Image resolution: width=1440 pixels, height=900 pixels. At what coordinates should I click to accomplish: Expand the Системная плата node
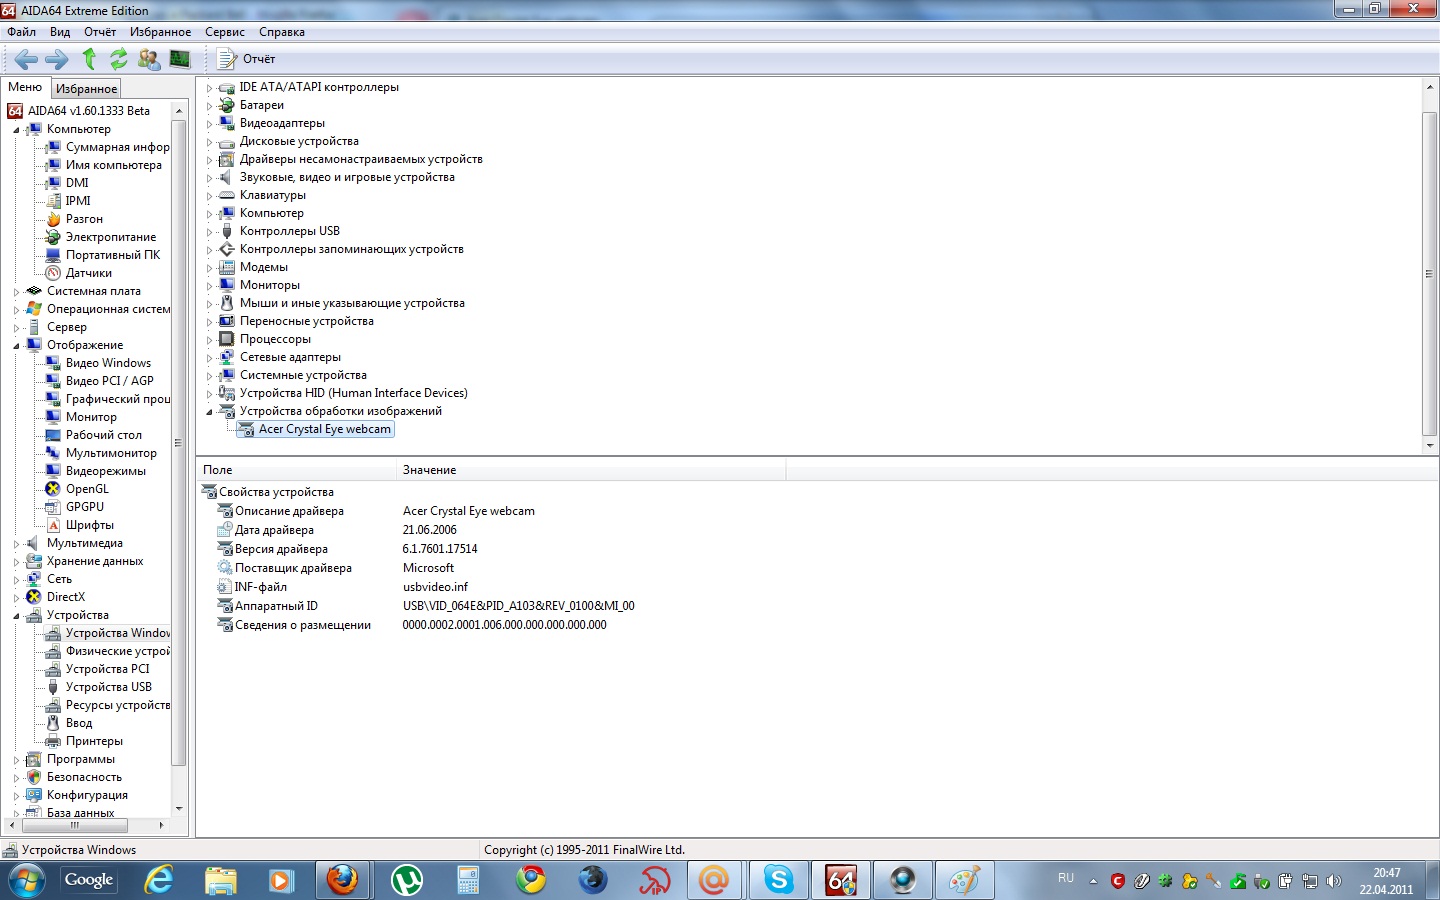(17, 292)
